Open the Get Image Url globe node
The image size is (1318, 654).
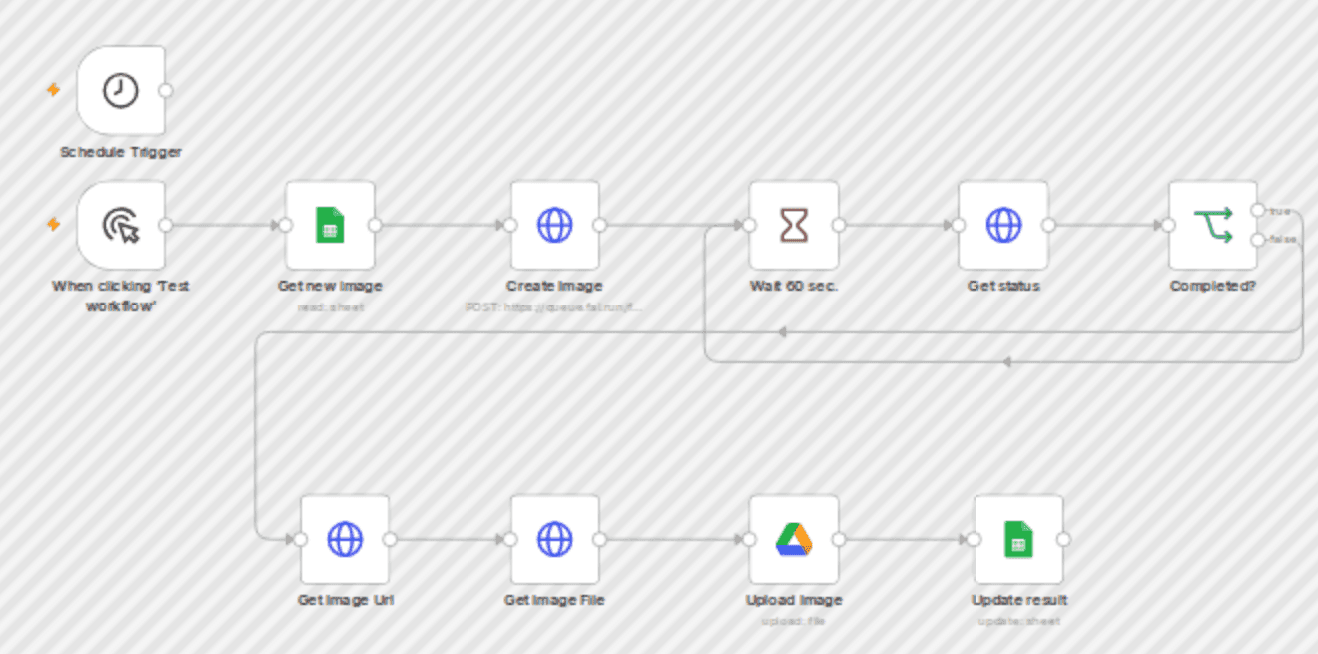point(345,539)
